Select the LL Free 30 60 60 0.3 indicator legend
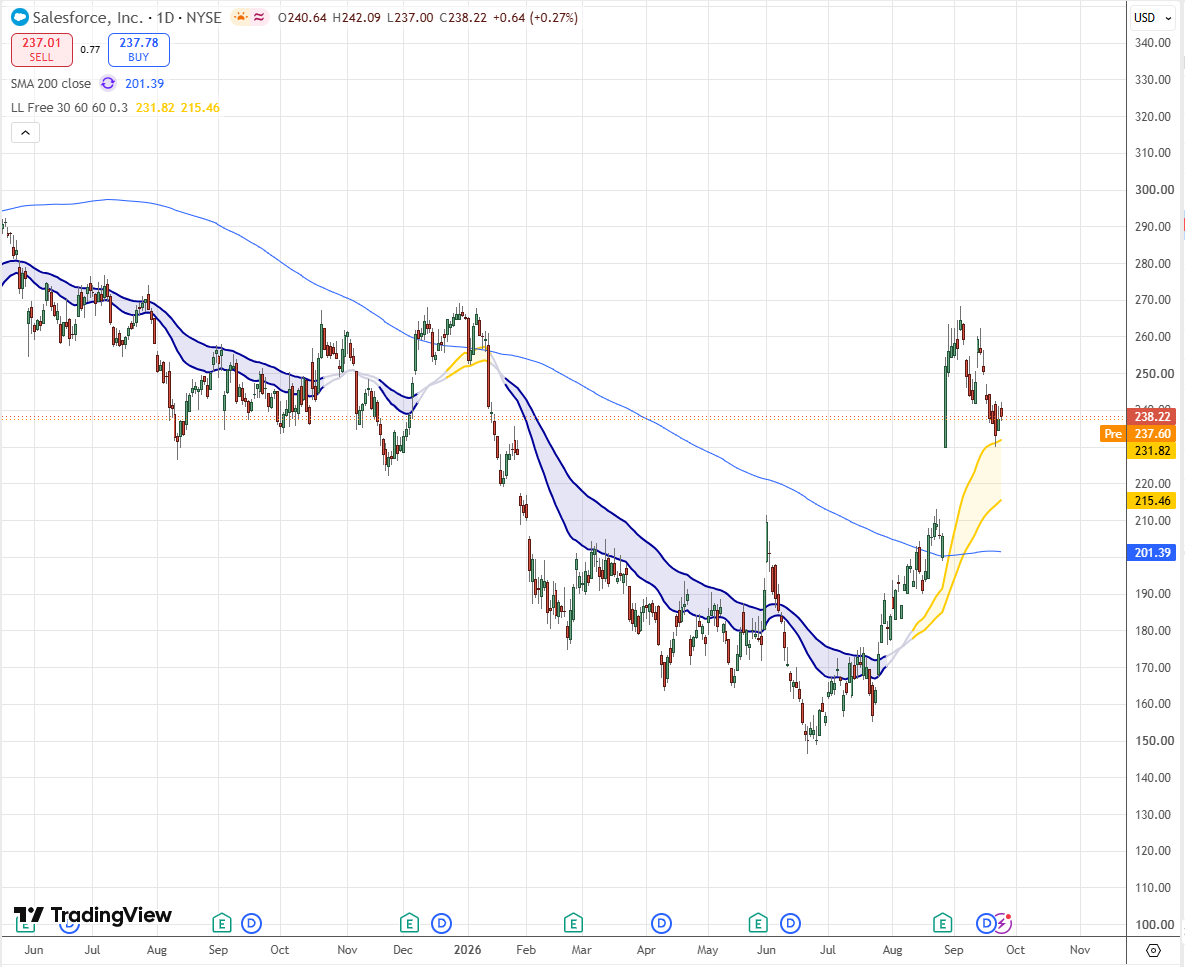This screenshot has height=967, width=1185. (70, 108)
